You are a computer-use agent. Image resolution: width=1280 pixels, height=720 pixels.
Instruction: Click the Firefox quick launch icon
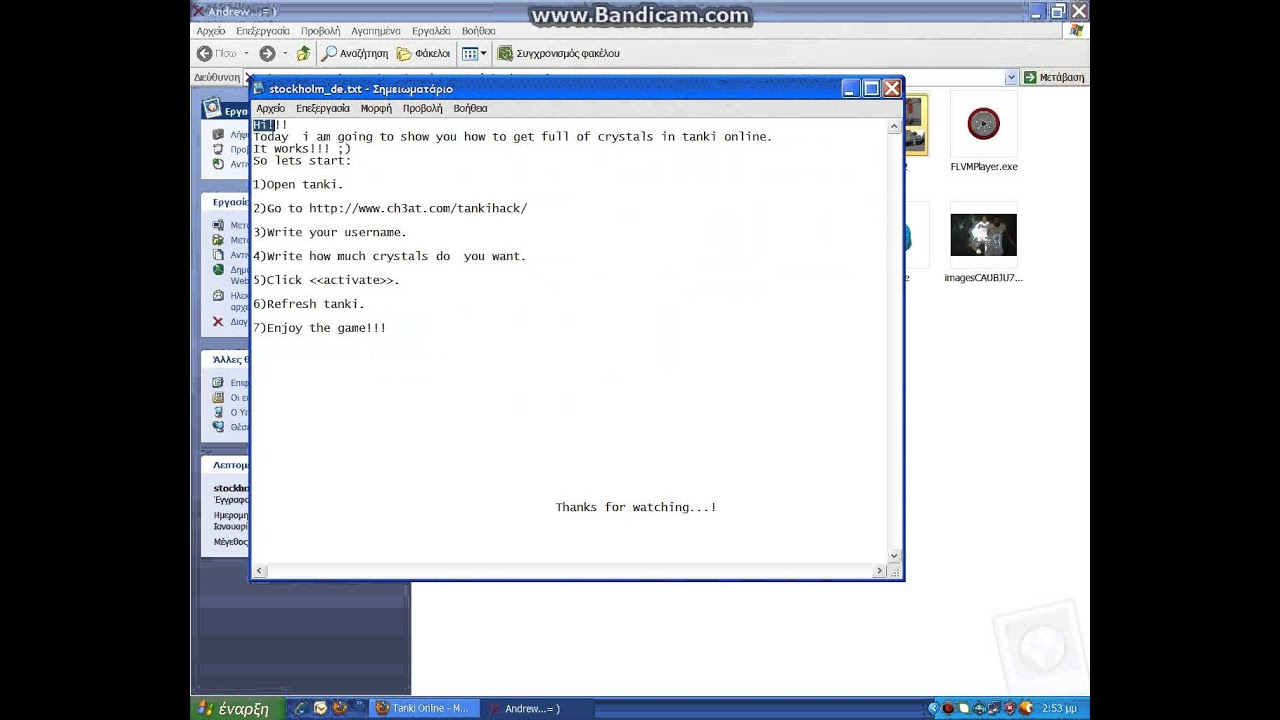click(341, 709)
